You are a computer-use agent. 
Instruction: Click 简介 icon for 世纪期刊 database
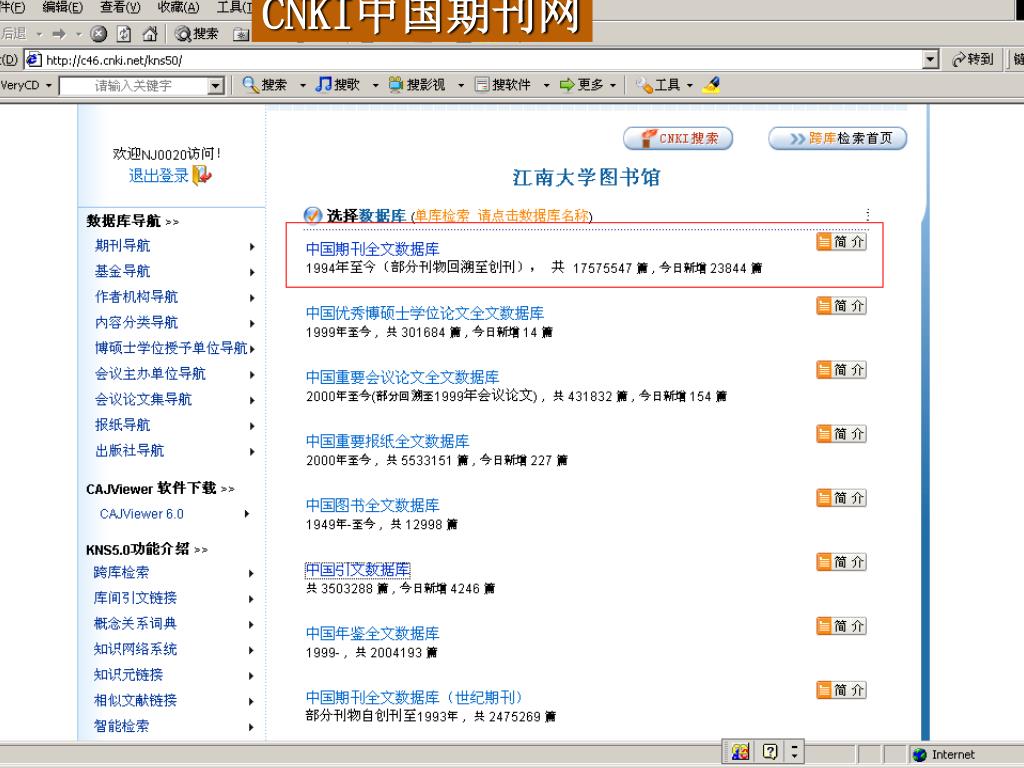coord(842,690)
